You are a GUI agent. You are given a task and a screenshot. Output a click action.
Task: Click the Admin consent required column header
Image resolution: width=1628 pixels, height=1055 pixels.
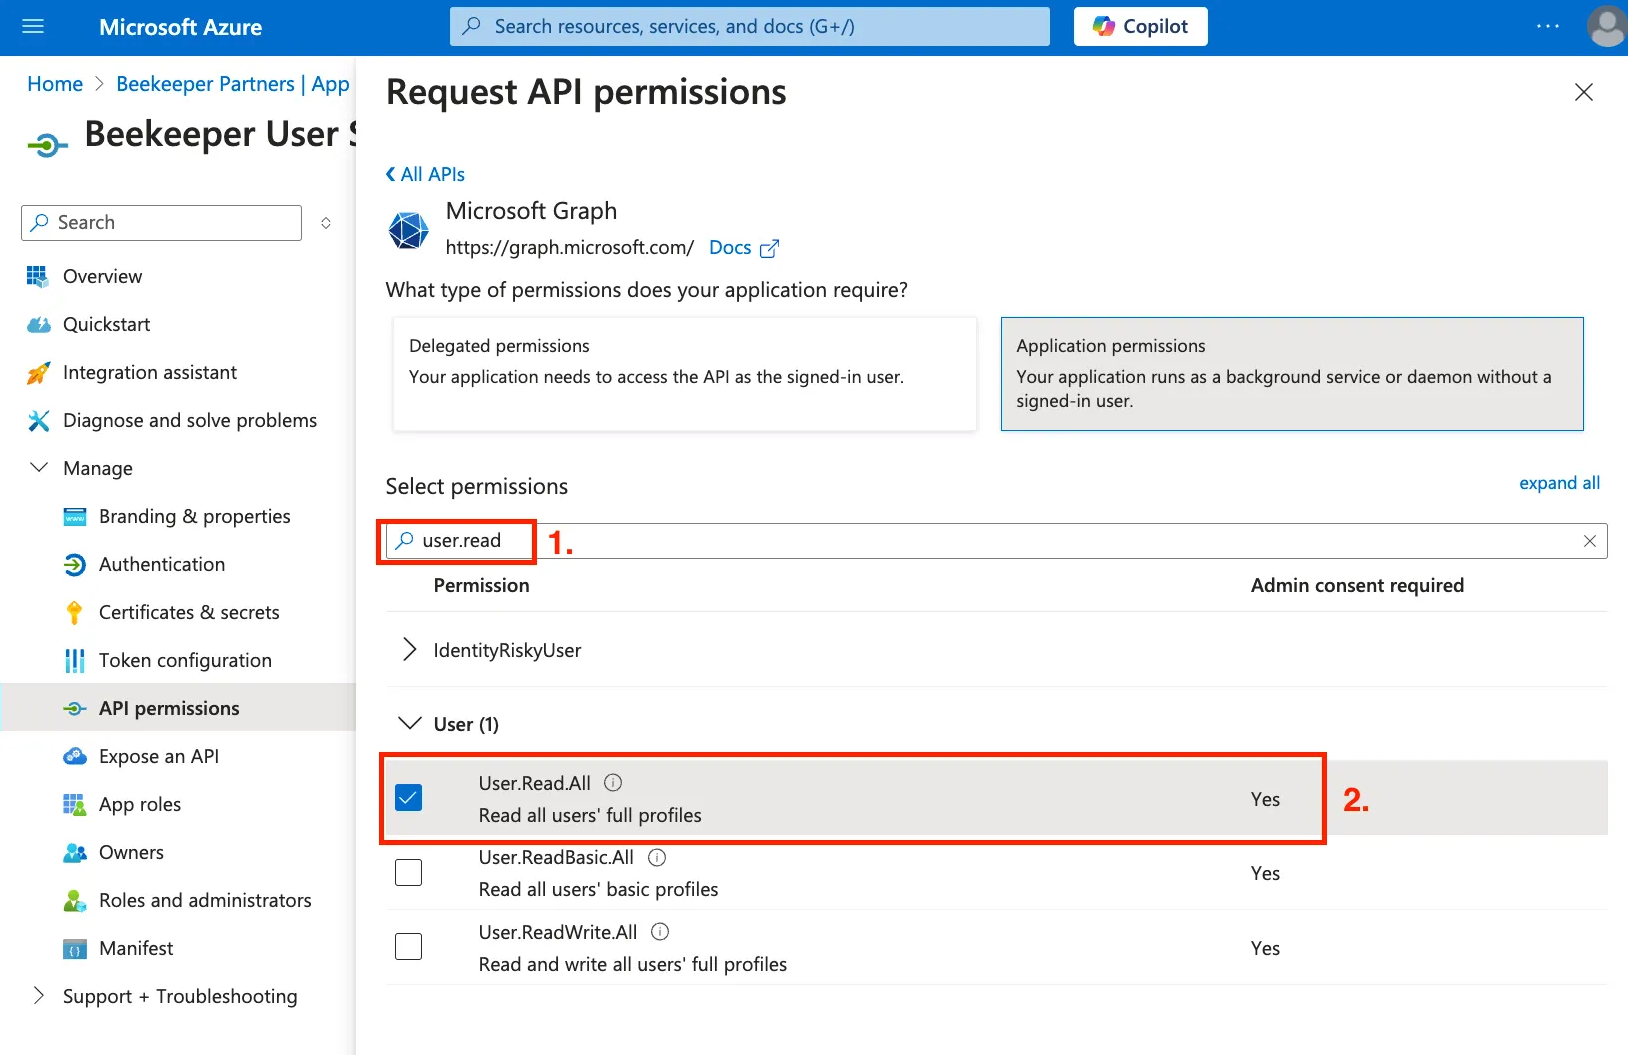pyautogui.click(x=1357, y=586)
